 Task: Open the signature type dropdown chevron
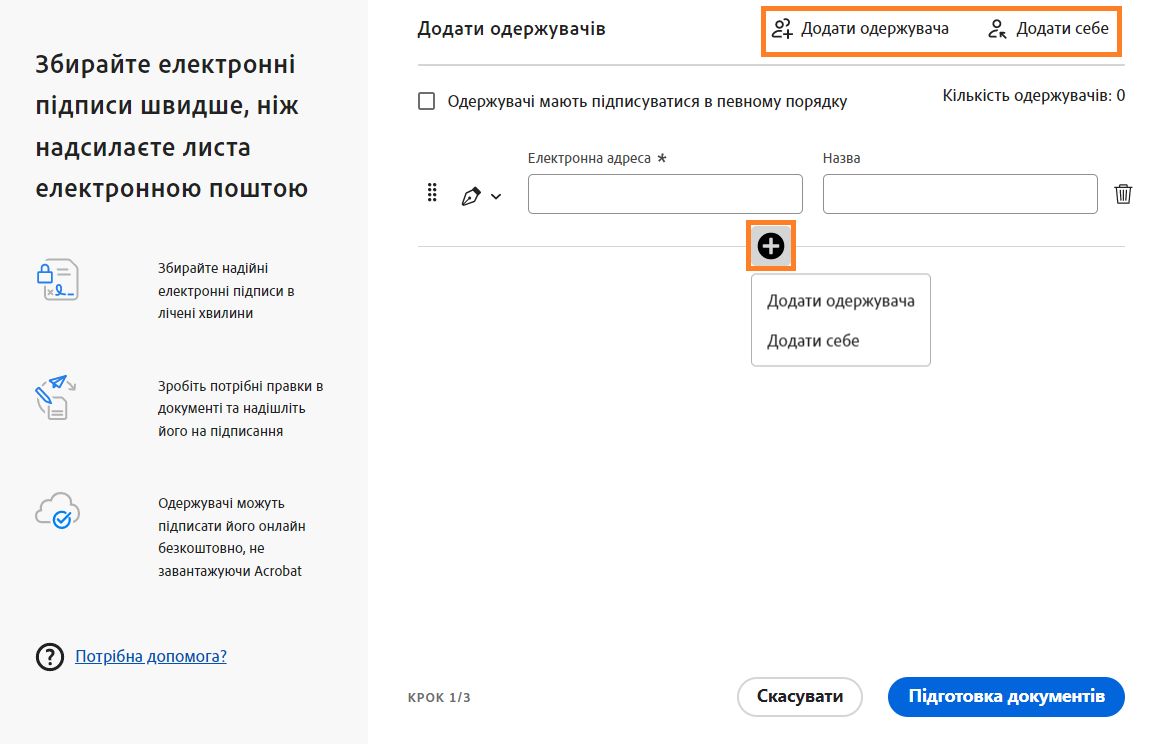coord(494,197)
